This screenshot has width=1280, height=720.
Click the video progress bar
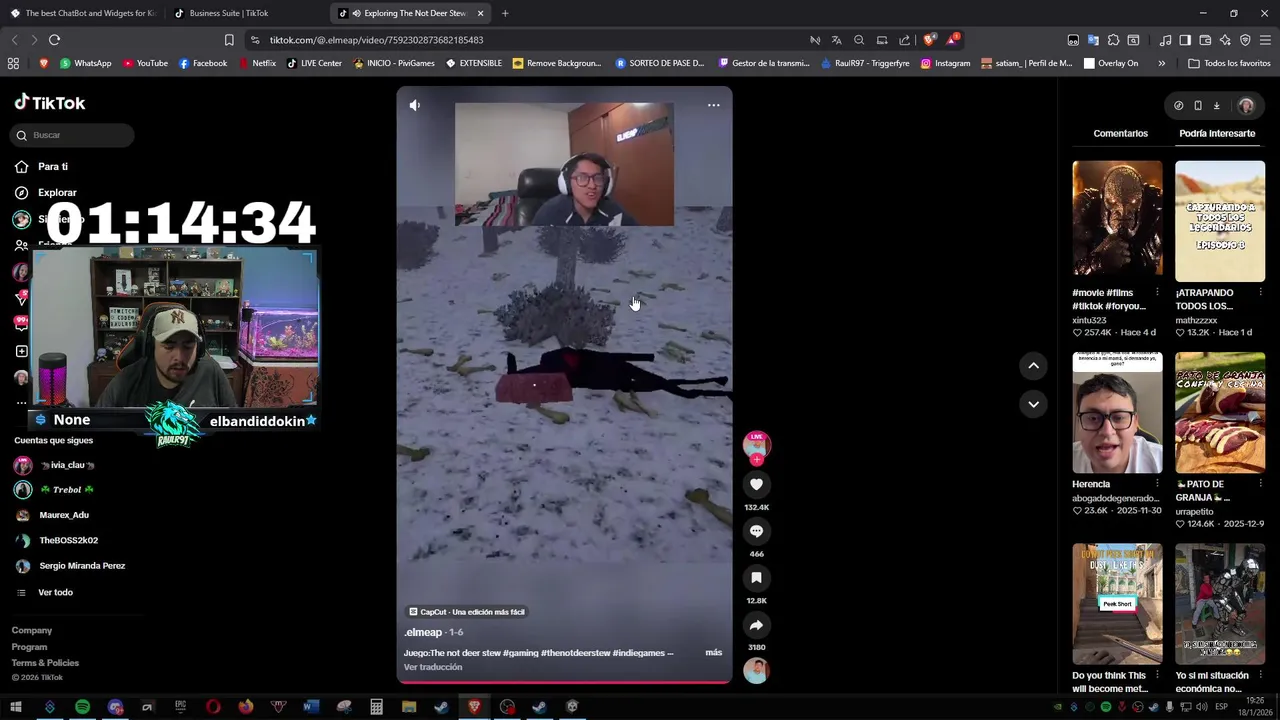coord(564,682)
